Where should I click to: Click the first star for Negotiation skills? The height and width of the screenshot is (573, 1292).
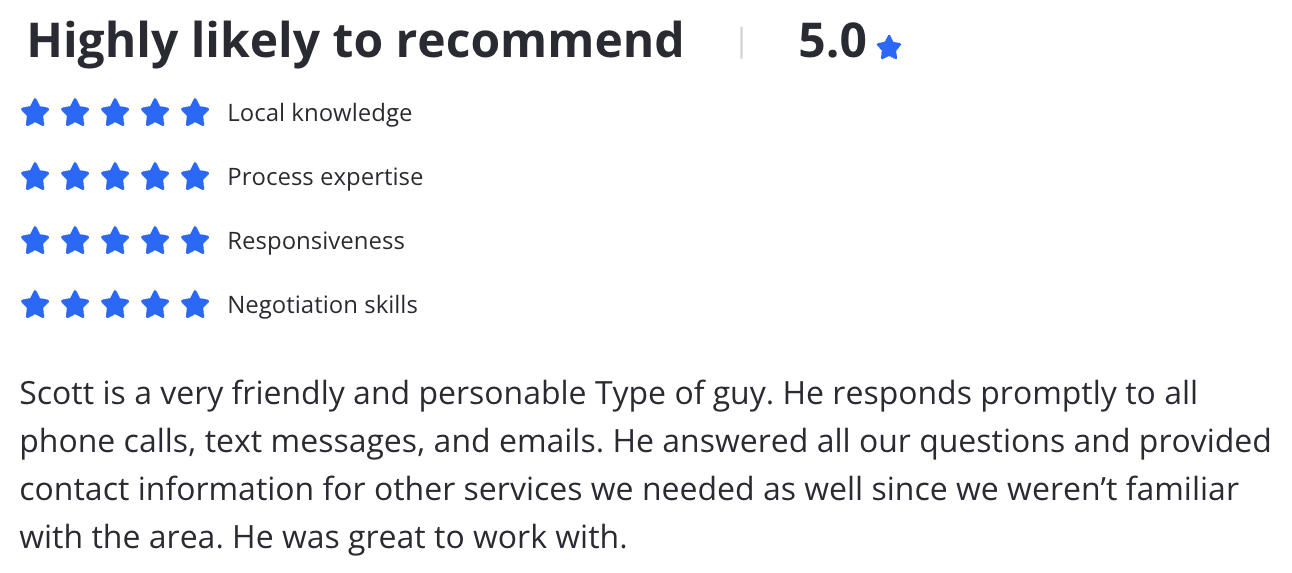pyautogui.click(x=35, y=305)
